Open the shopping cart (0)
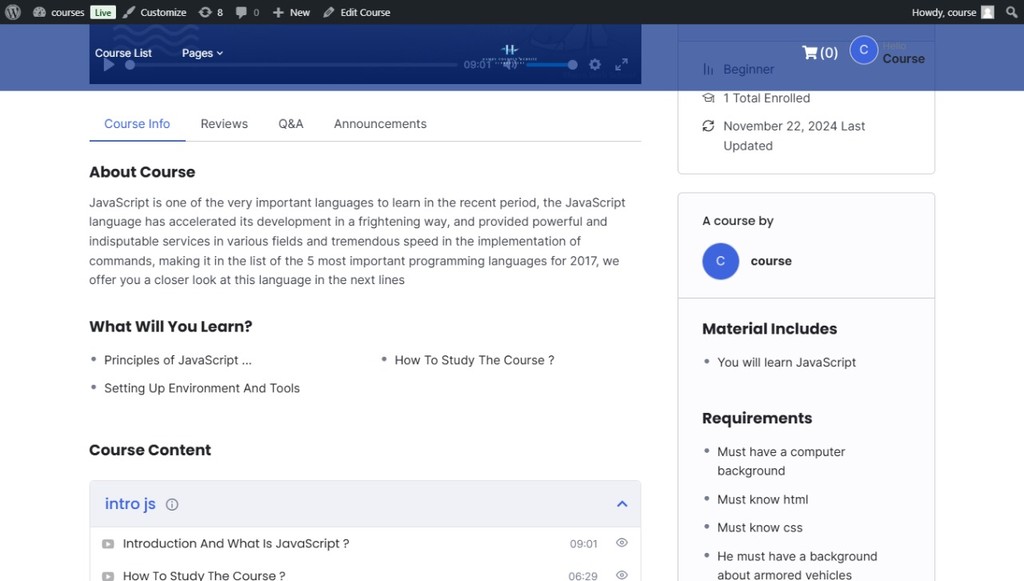1024x581 pixels. pyautogui.click(x=820, y=52)
